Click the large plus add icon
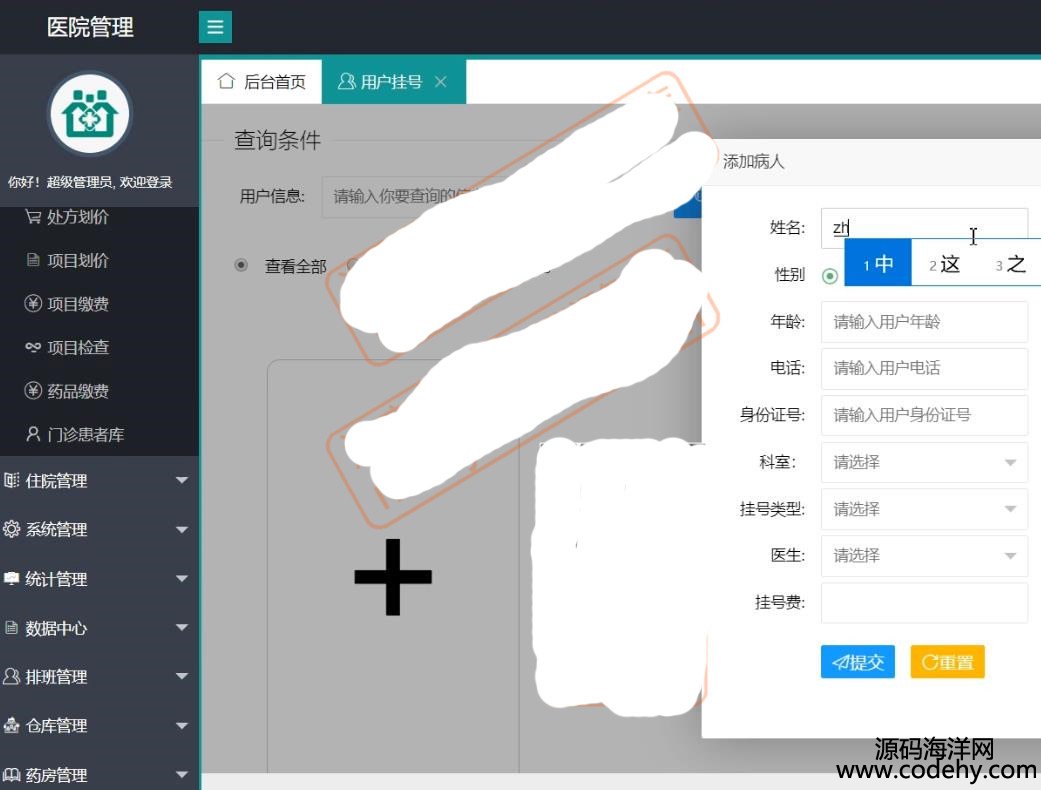This screenshot has width=1041, height=790. 393,577
